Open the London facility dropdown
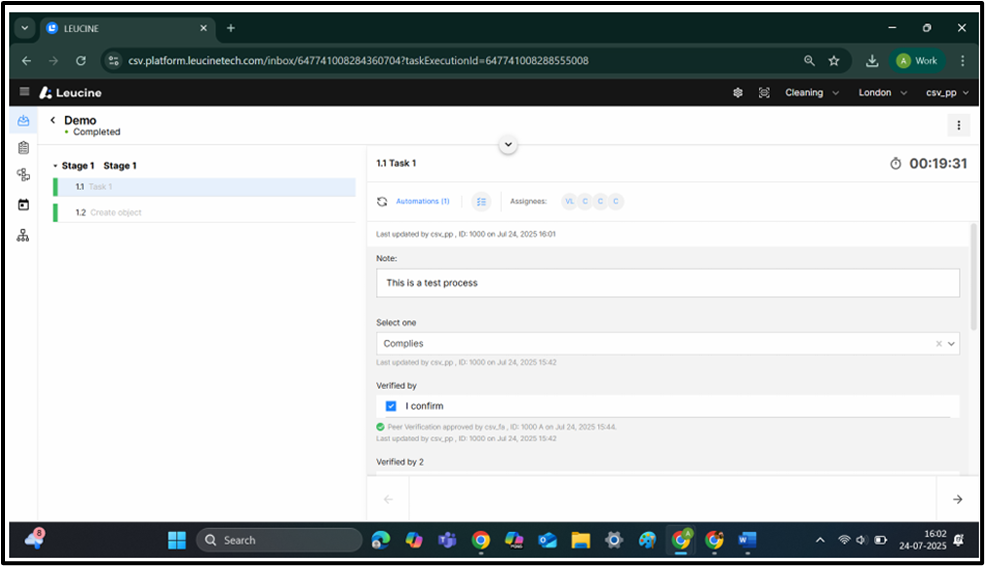985x566 pixels. coord(882,92)
